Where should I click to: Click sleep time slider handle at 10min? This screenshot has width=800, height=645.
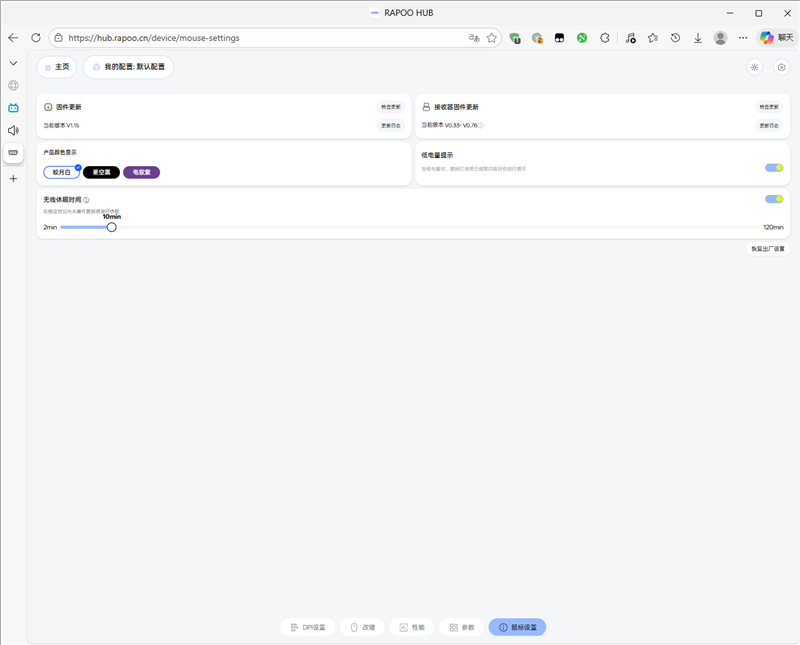point(111,227)
